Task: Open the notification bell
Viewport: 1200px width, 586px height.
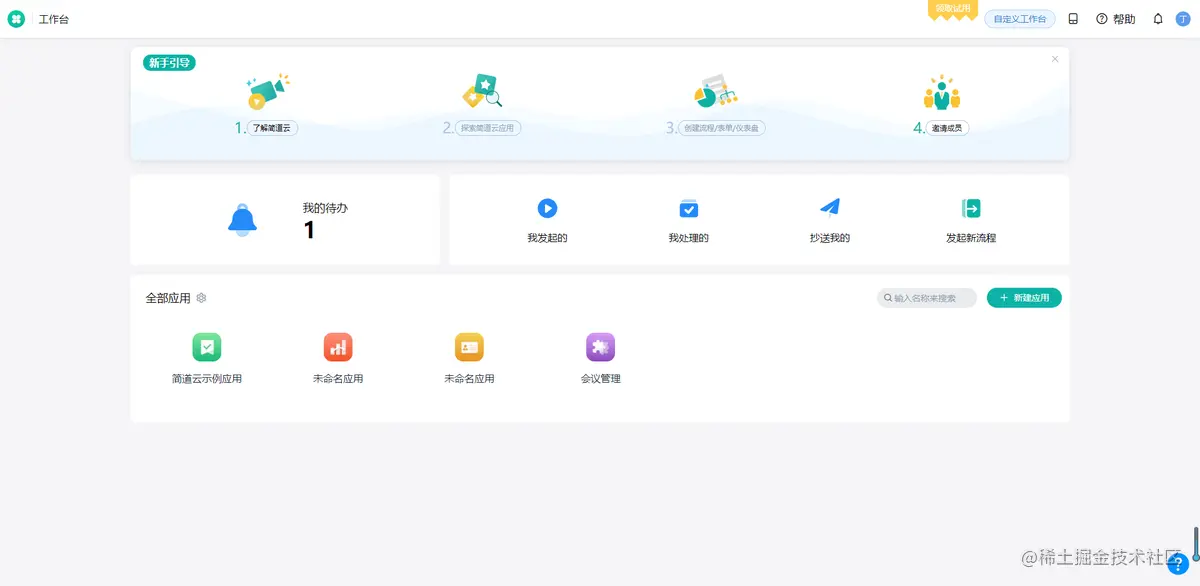Action: coord(1158,19)
